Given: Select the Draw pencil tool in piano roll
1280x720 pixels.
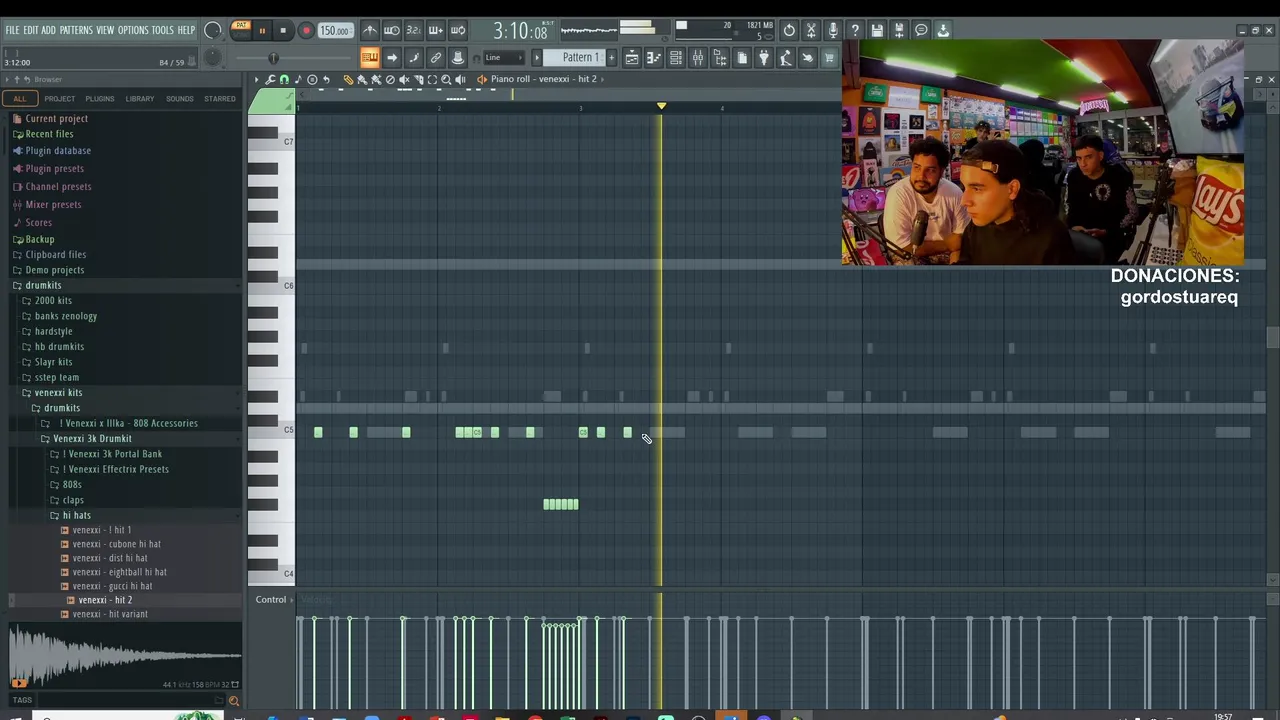Looking at the screenshot, I should 348,79.
